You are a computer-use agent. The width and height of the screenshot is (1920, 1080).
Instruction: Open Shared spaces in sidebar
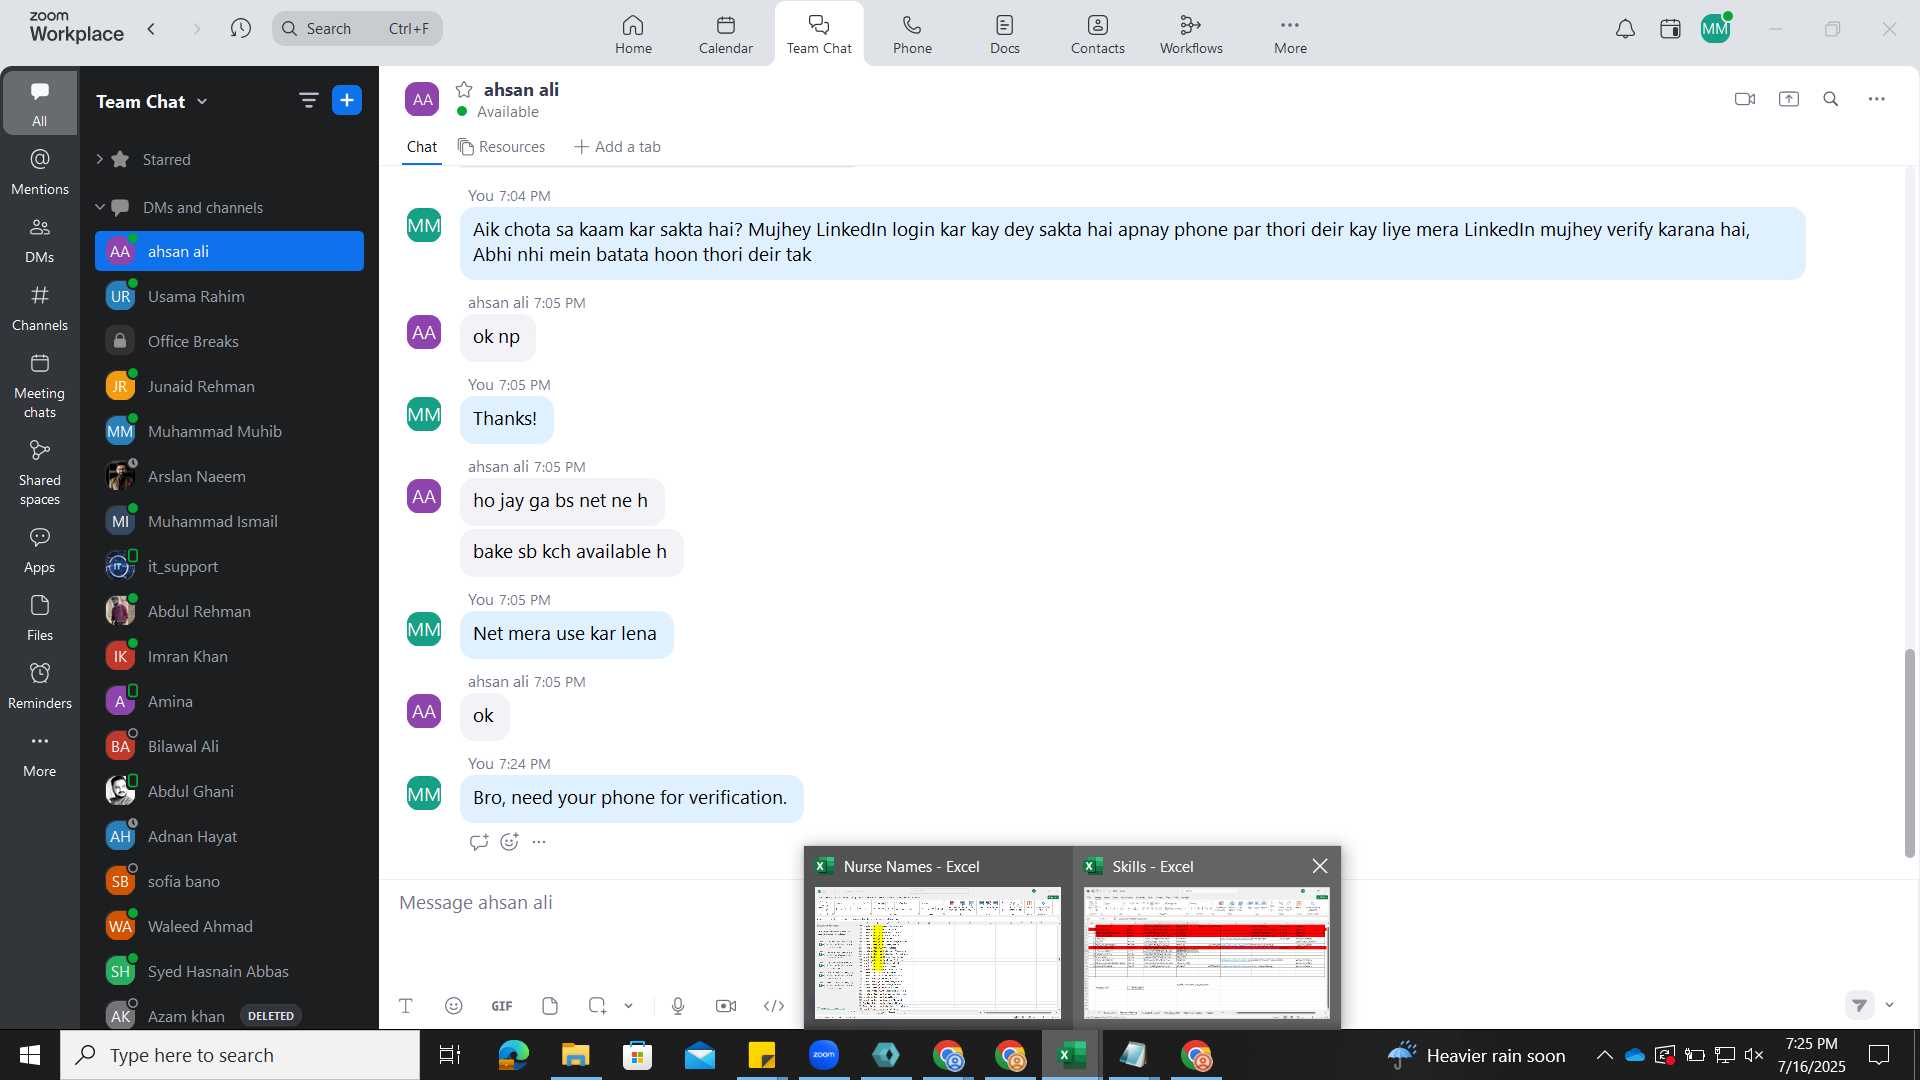pos(40,472)
